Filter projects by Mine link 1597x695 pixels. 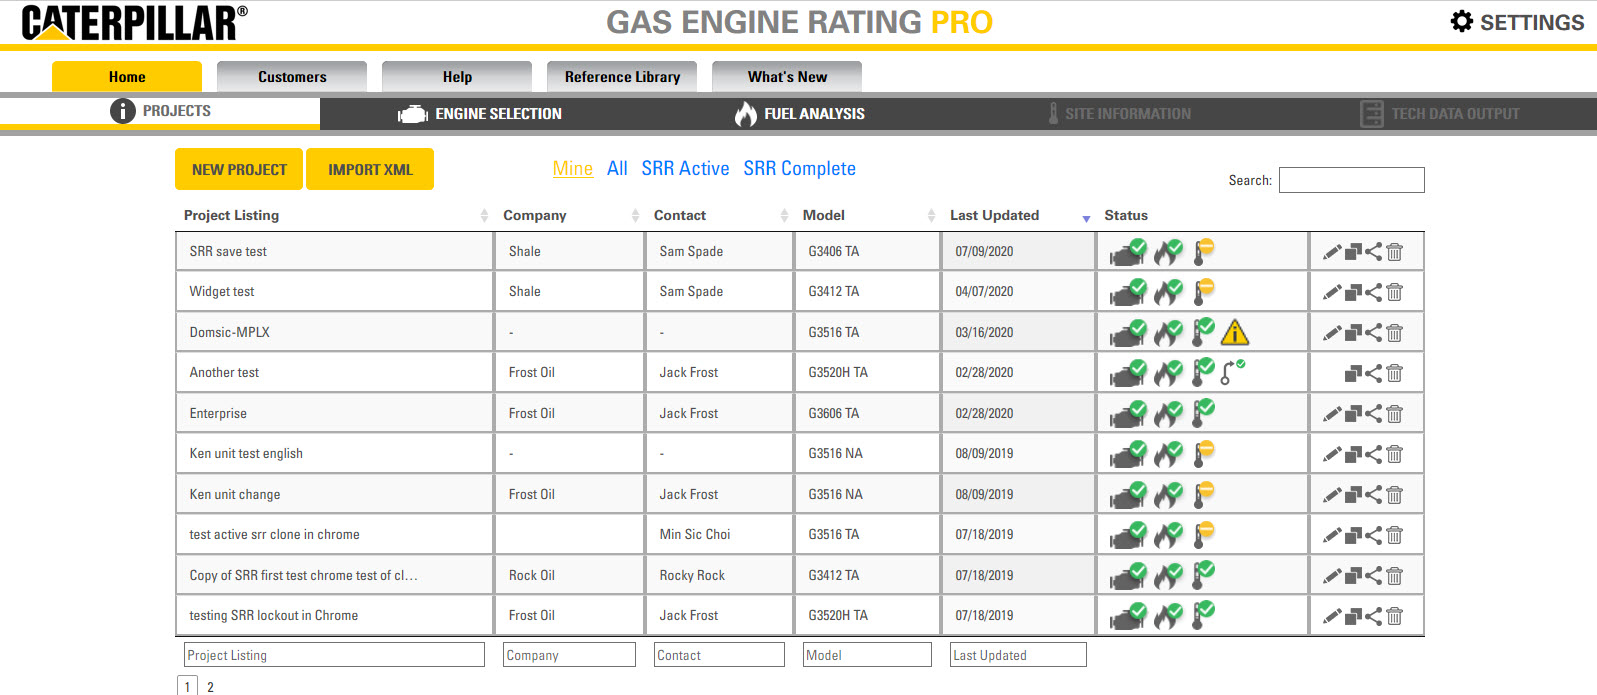pyautogui.click(x=573, y=169)
